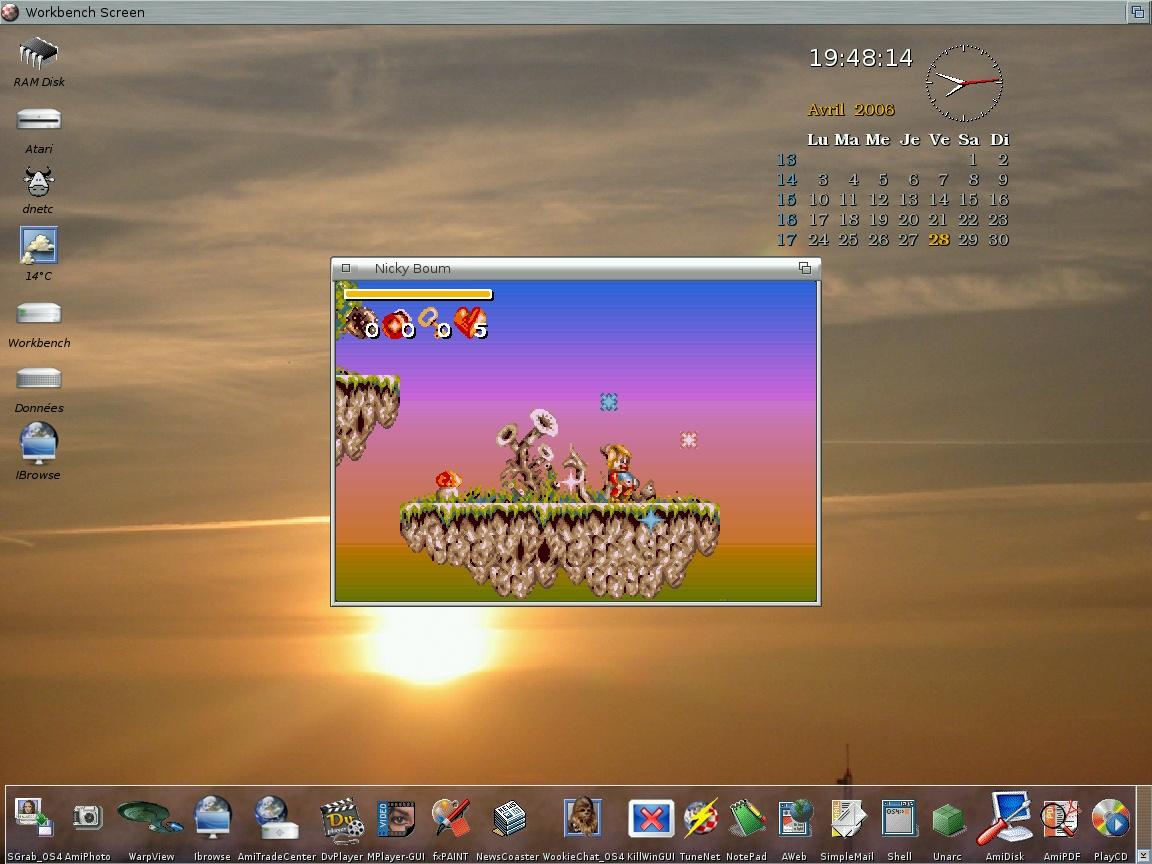Click the 'Di' weekday header
Screen dimensions: 1152x864
pos(999,140)
